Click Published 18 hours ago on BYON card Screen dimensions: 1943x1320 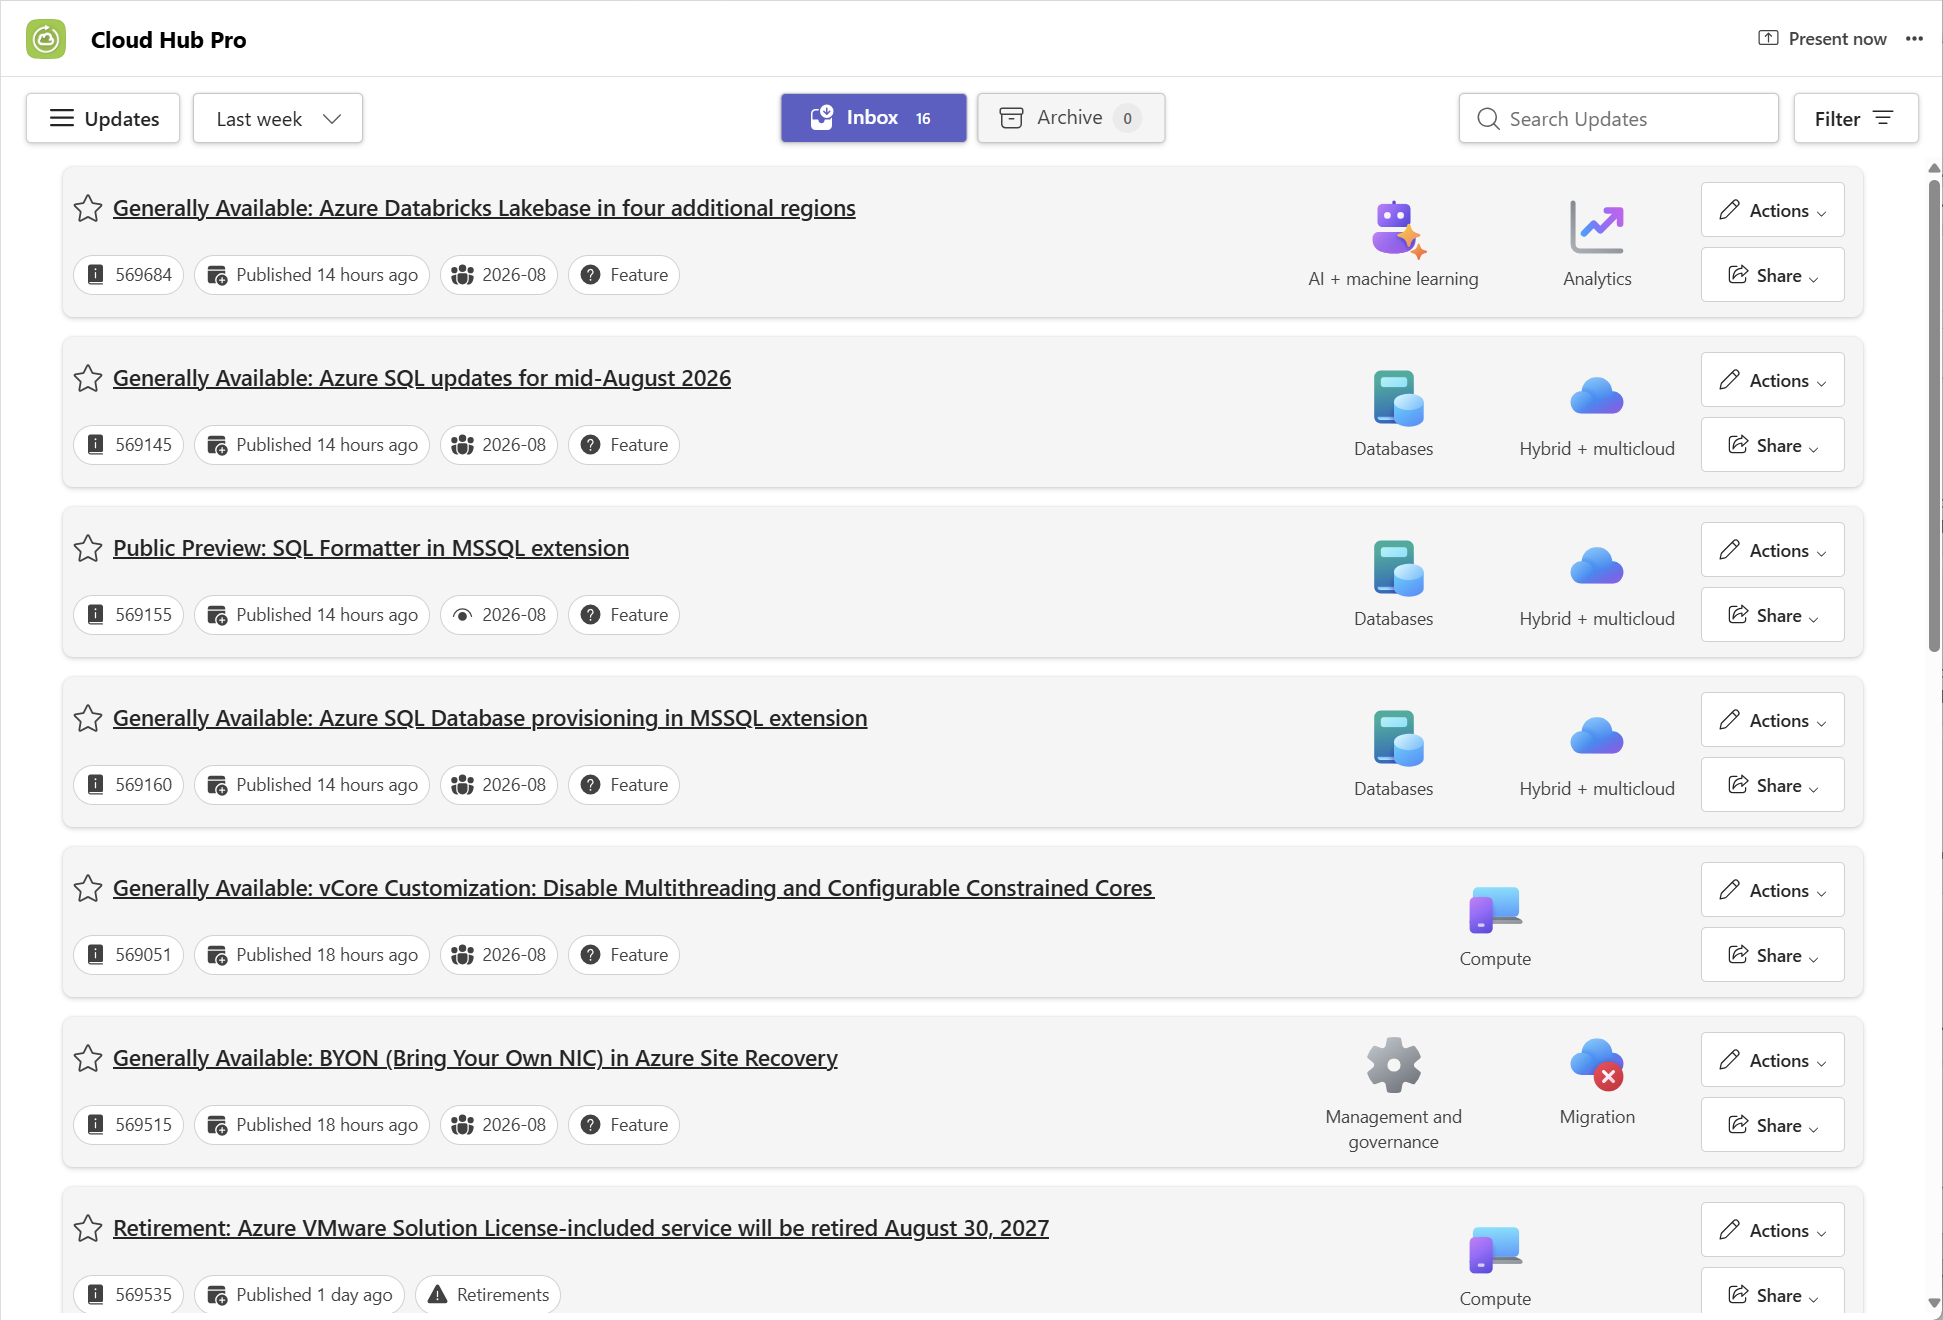[x=312, y=1125]
